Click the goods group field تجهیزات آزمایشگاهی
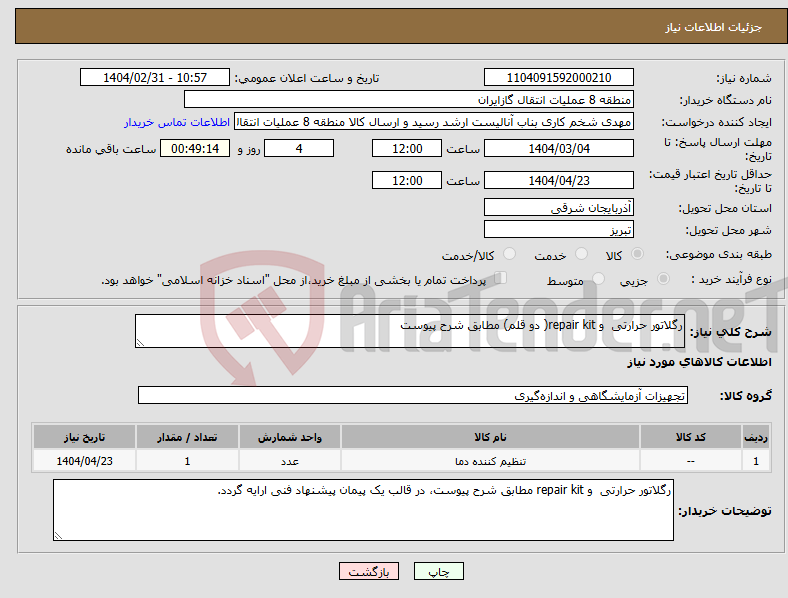Screen dimensions: 788x598 [413, 395]
